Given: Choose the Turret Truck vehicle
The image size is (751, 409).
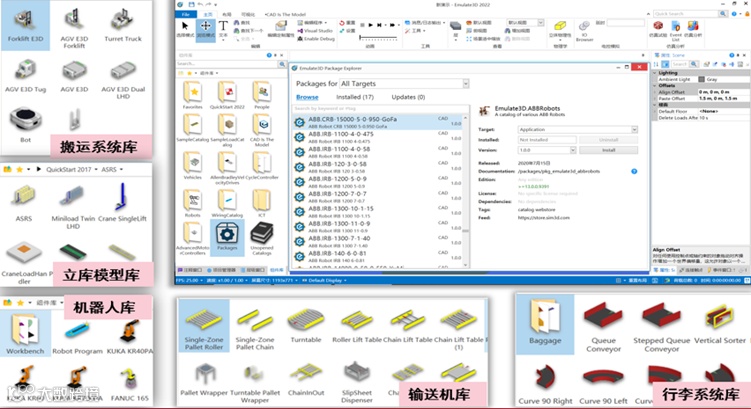Looking at the screenshot, I should coord(123,25).
